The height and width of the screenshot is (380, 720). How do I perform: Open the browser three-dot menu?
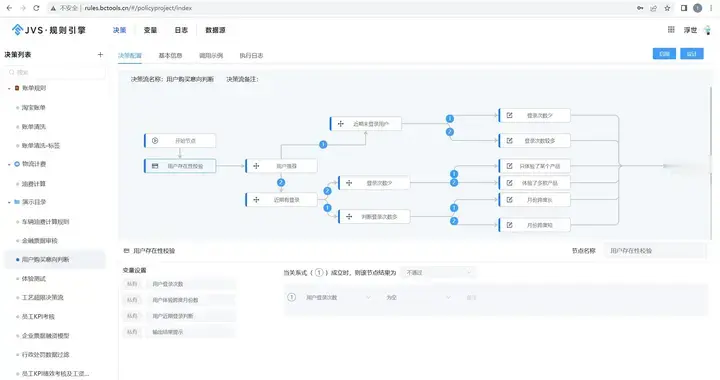coord(711,8)
